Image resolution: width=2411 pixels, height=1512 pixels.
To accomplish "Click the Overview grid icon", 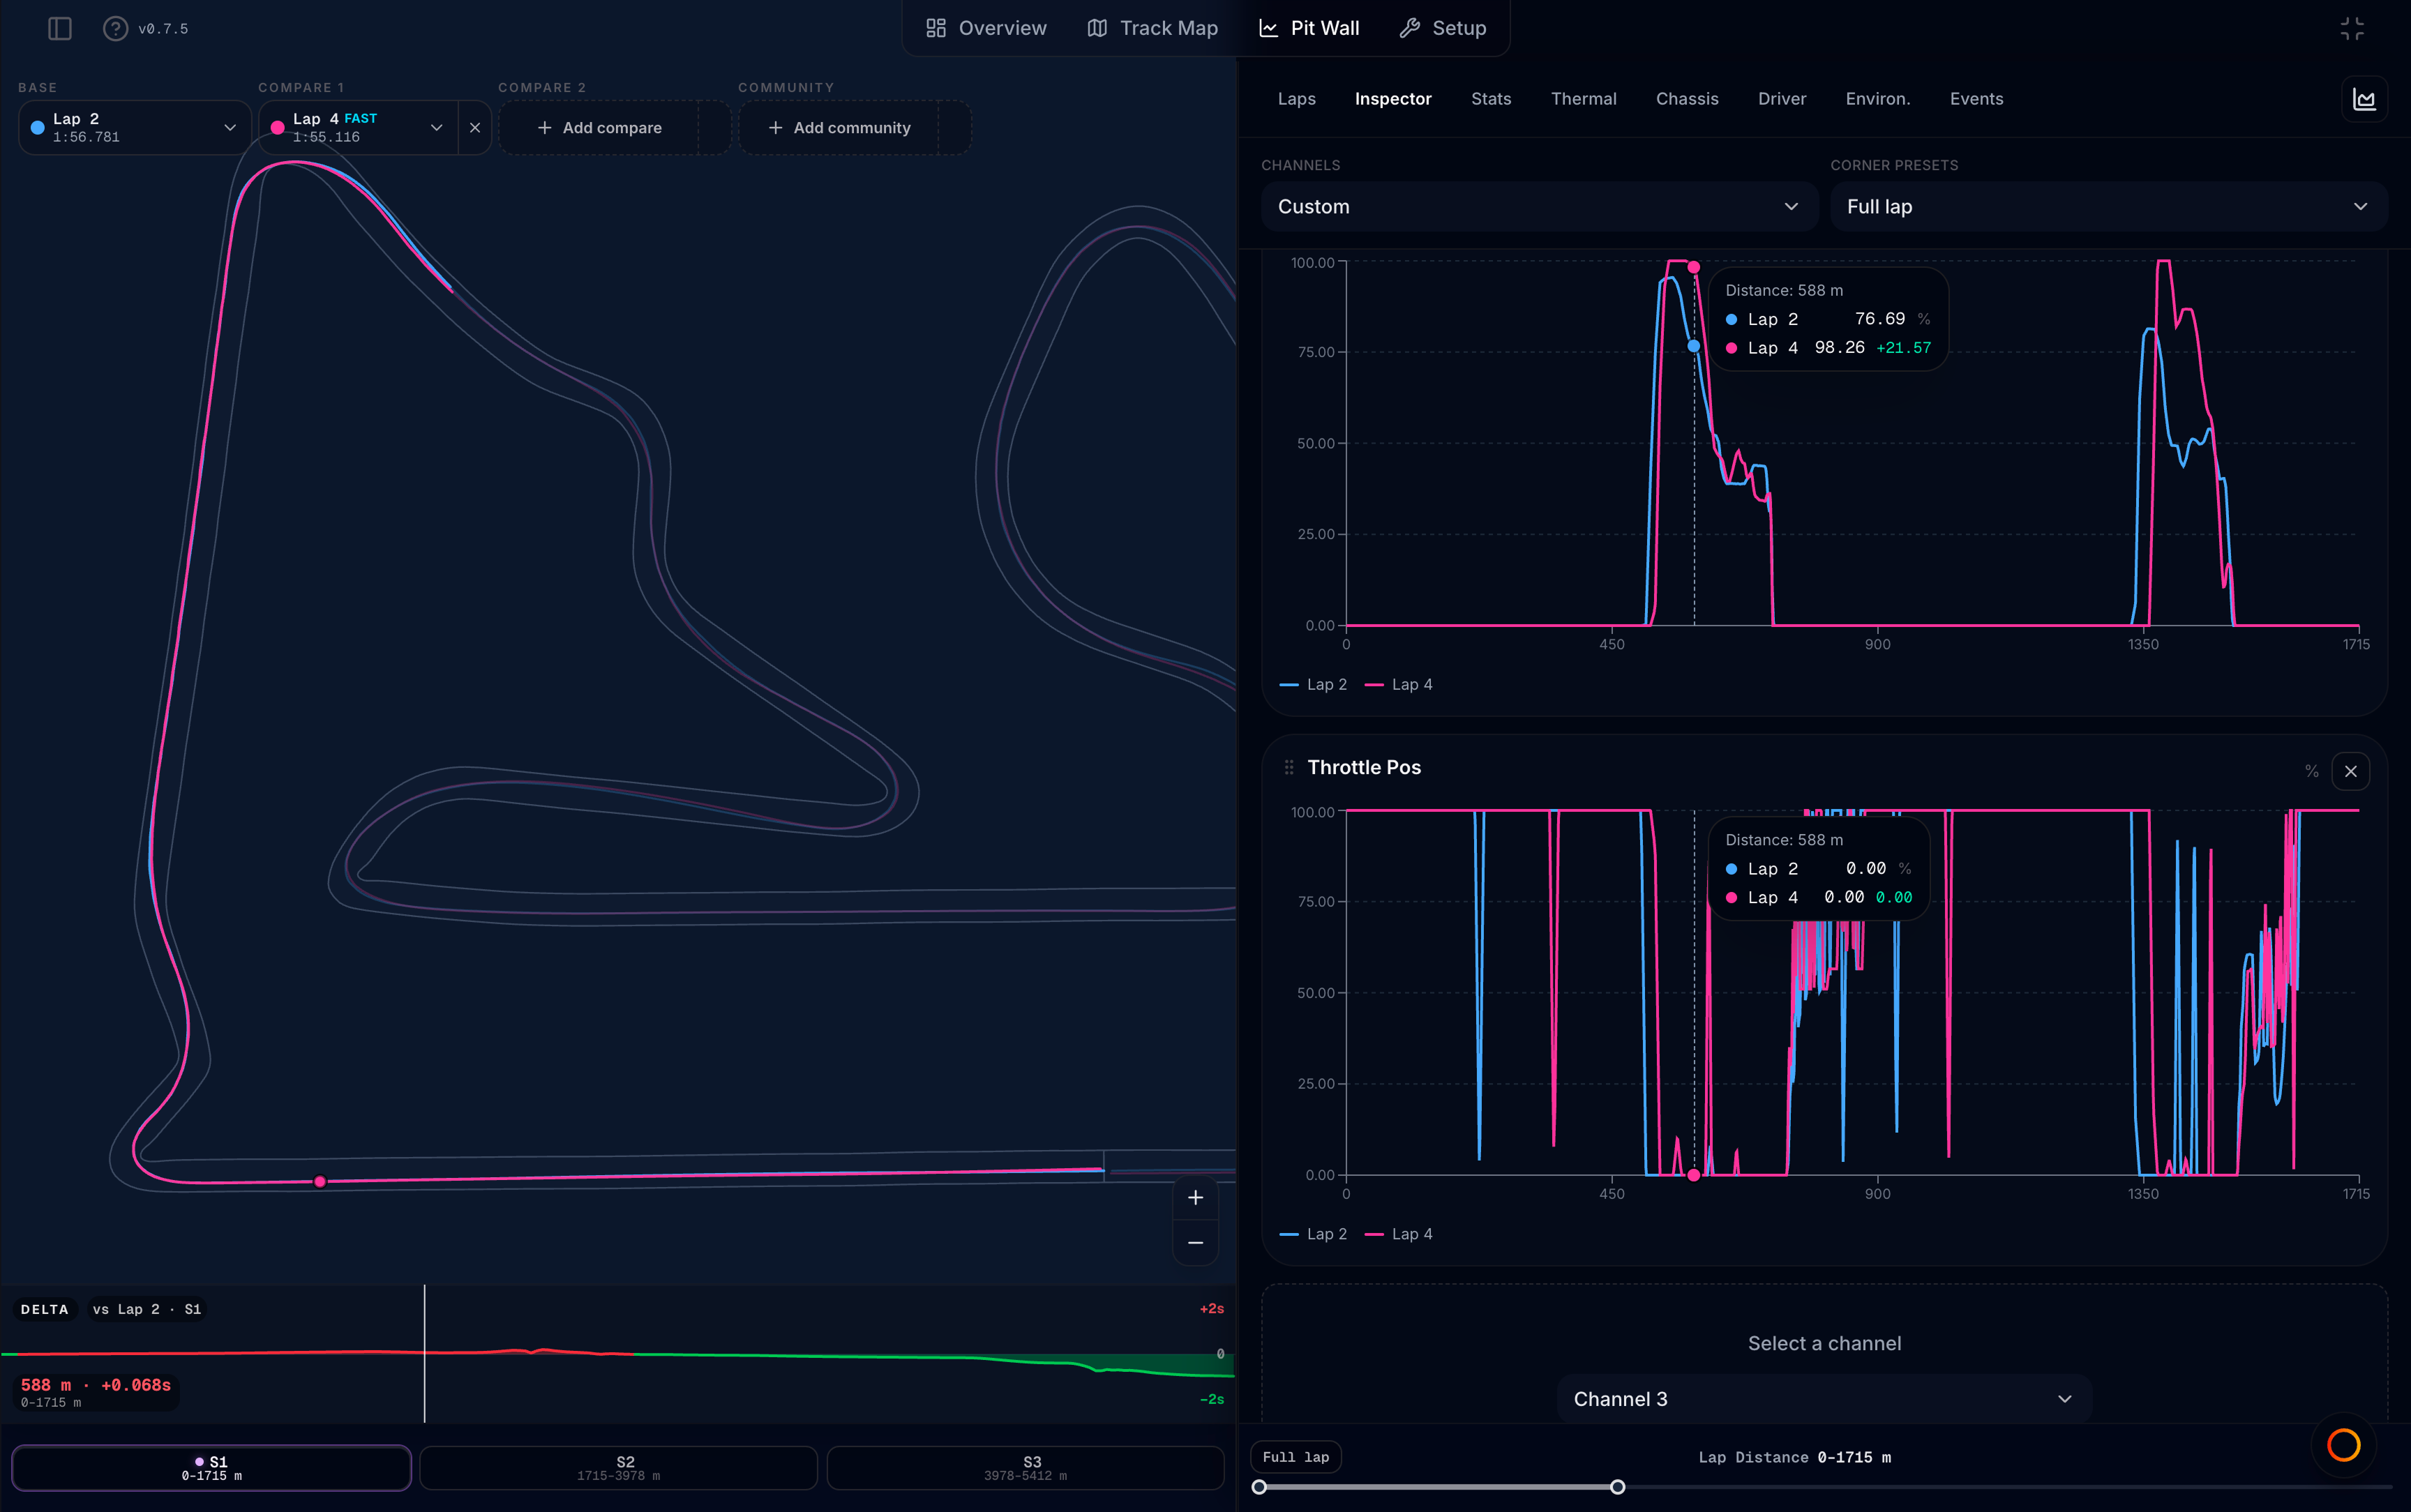I will coord(936,28).
